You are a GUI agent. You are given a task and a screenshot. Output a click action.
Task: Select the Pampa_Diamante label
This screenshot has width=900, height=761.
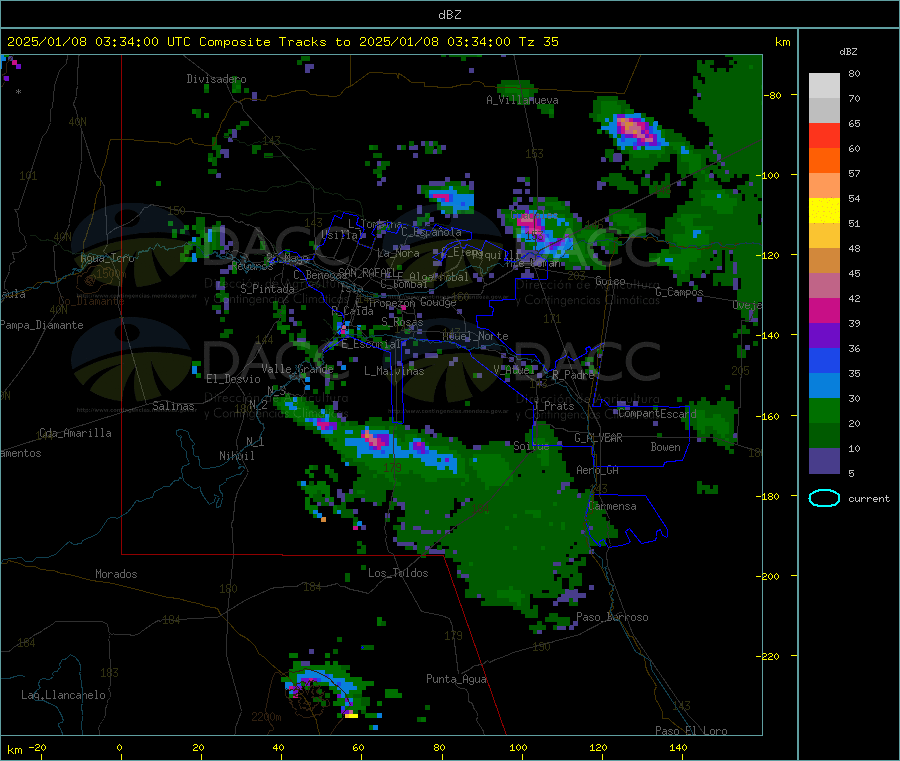[x=41, y=325]
